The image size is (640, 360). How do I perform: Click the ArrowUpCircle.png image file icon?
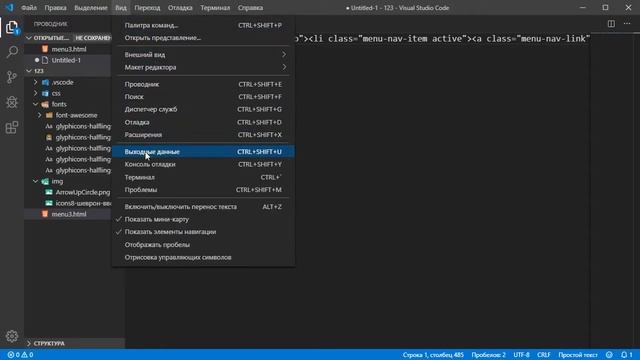(49, 192)
